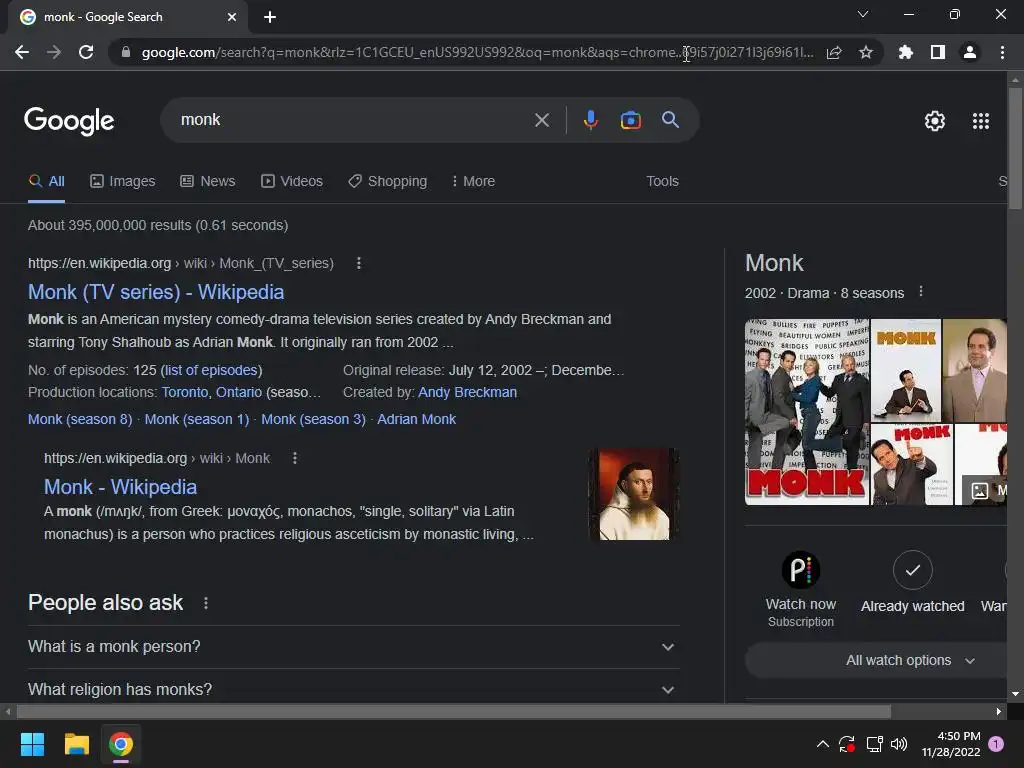Open Monk - Wikipedia result link
Screen dimensions: 1024x768
click(120, 487)
